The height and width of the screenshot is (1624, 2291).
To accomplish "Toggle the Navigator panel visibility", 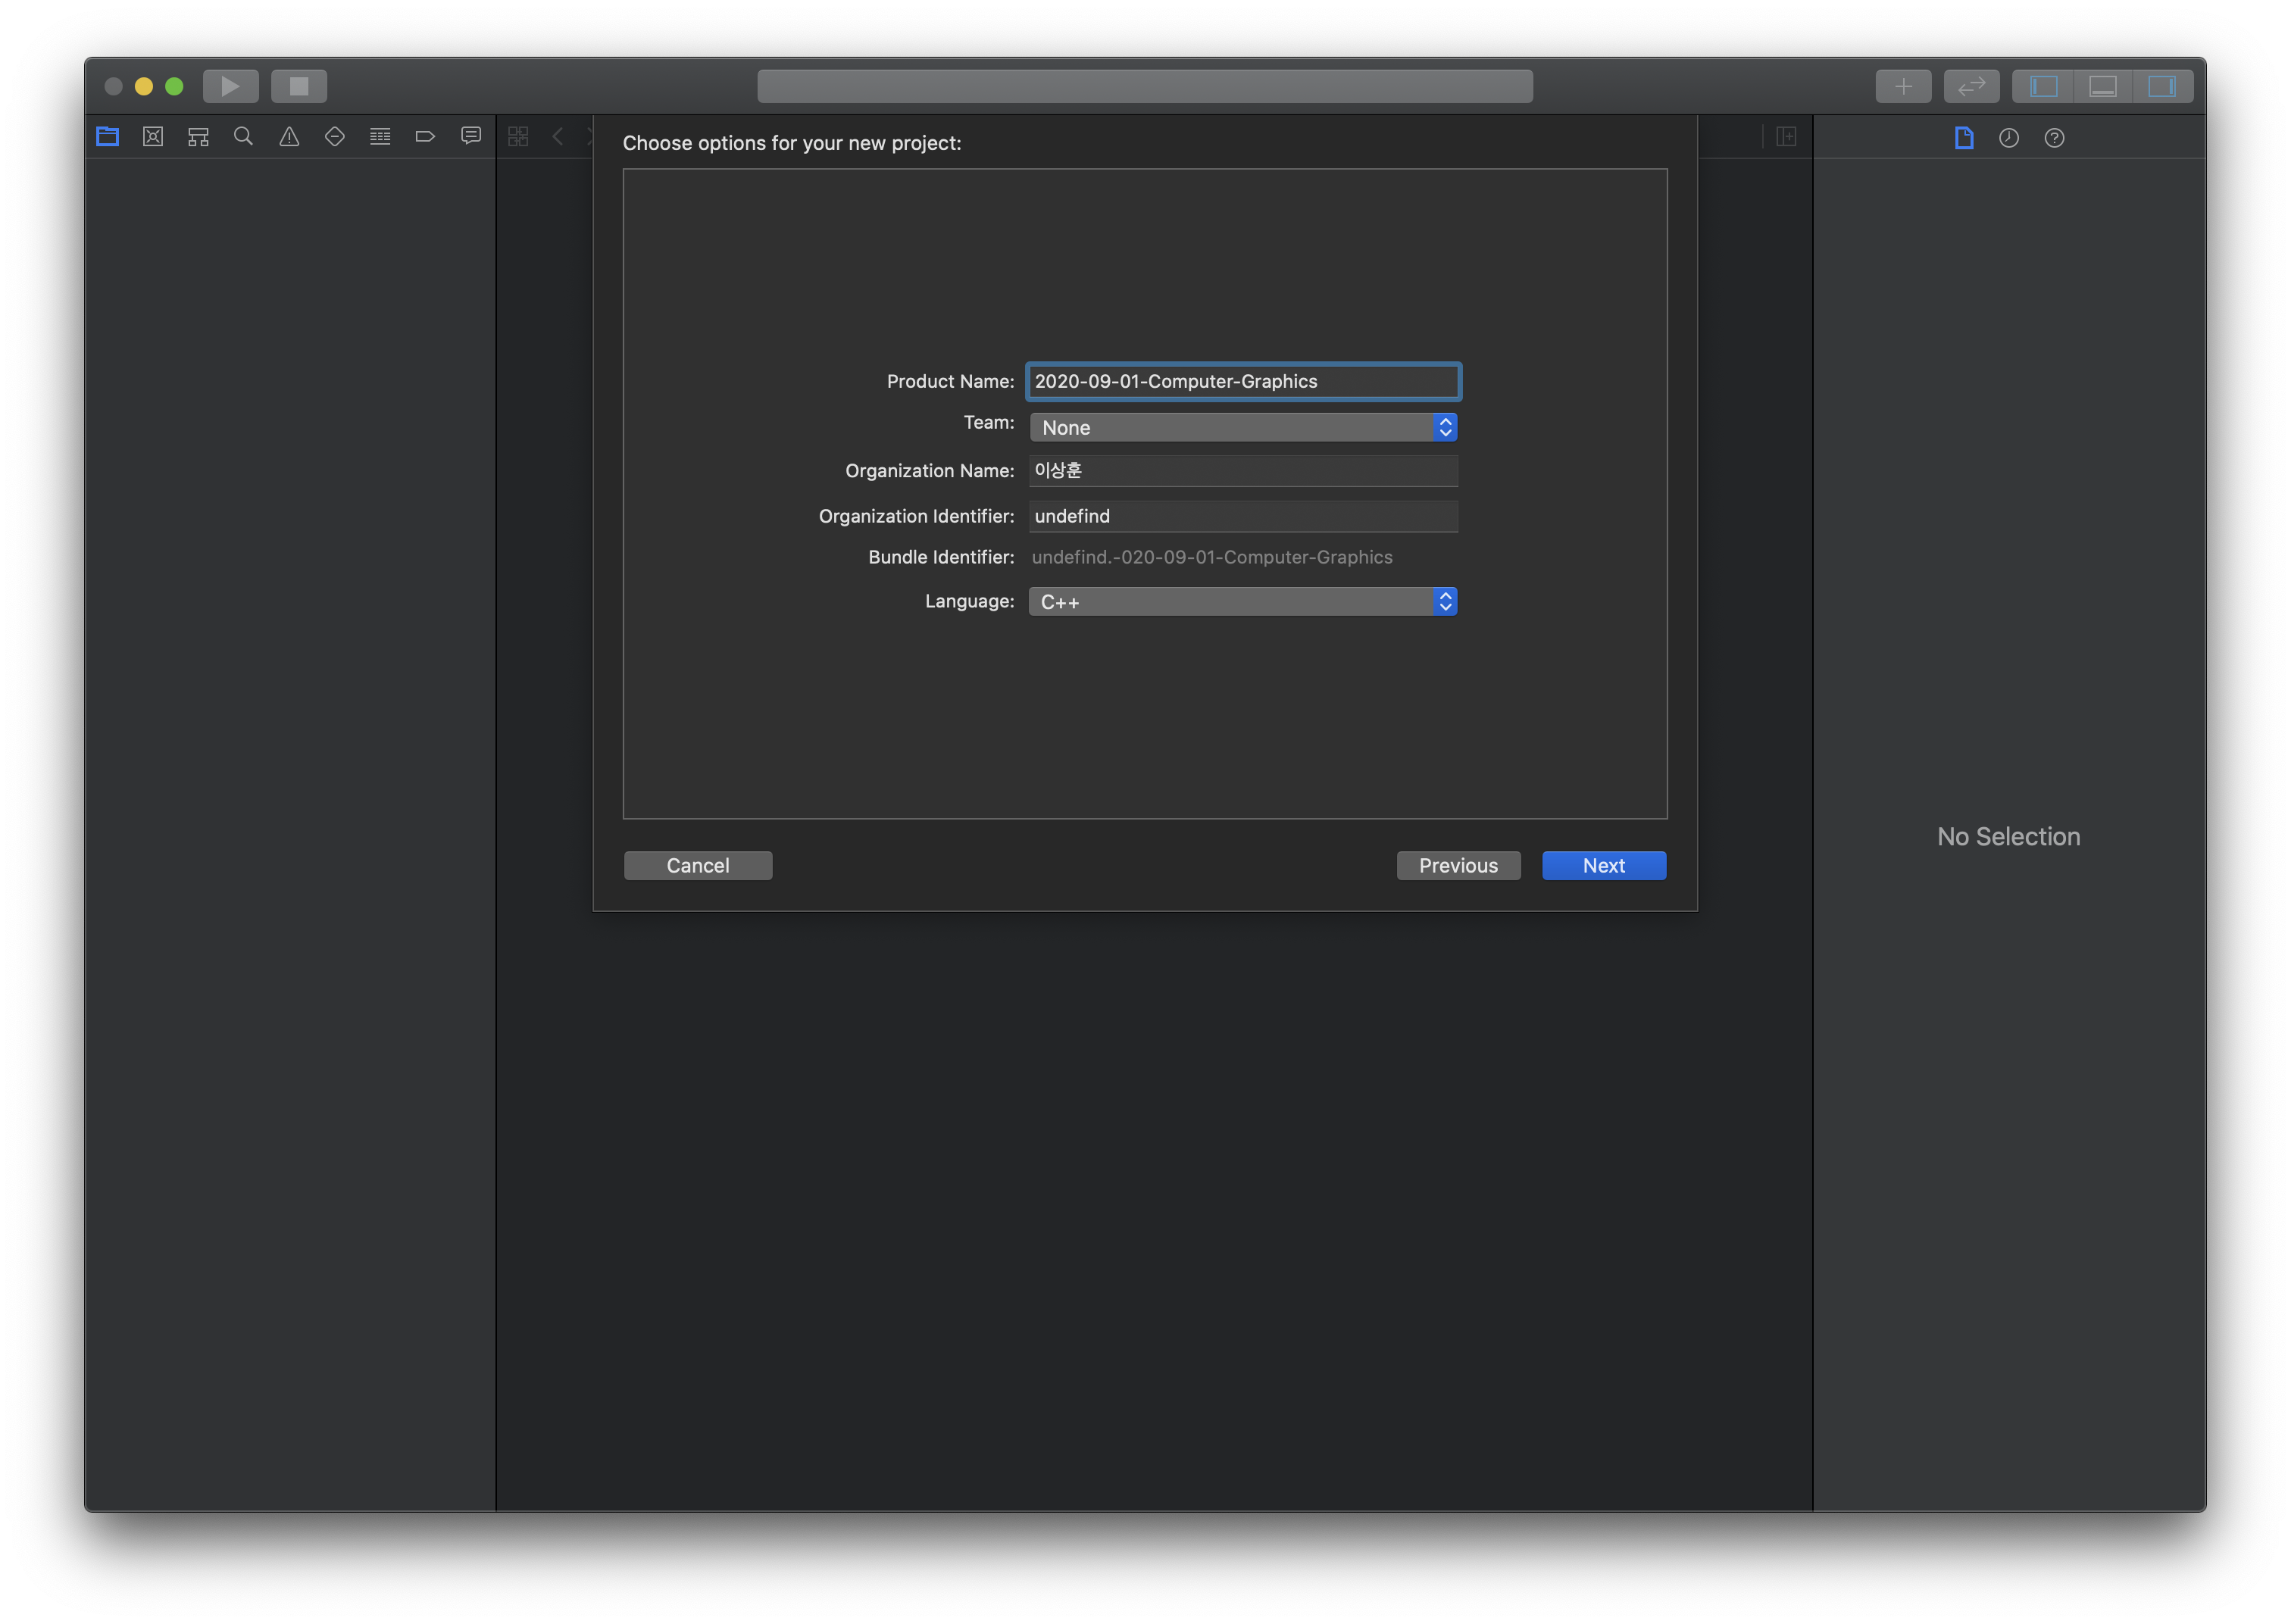I will [x=2043, y=86].
